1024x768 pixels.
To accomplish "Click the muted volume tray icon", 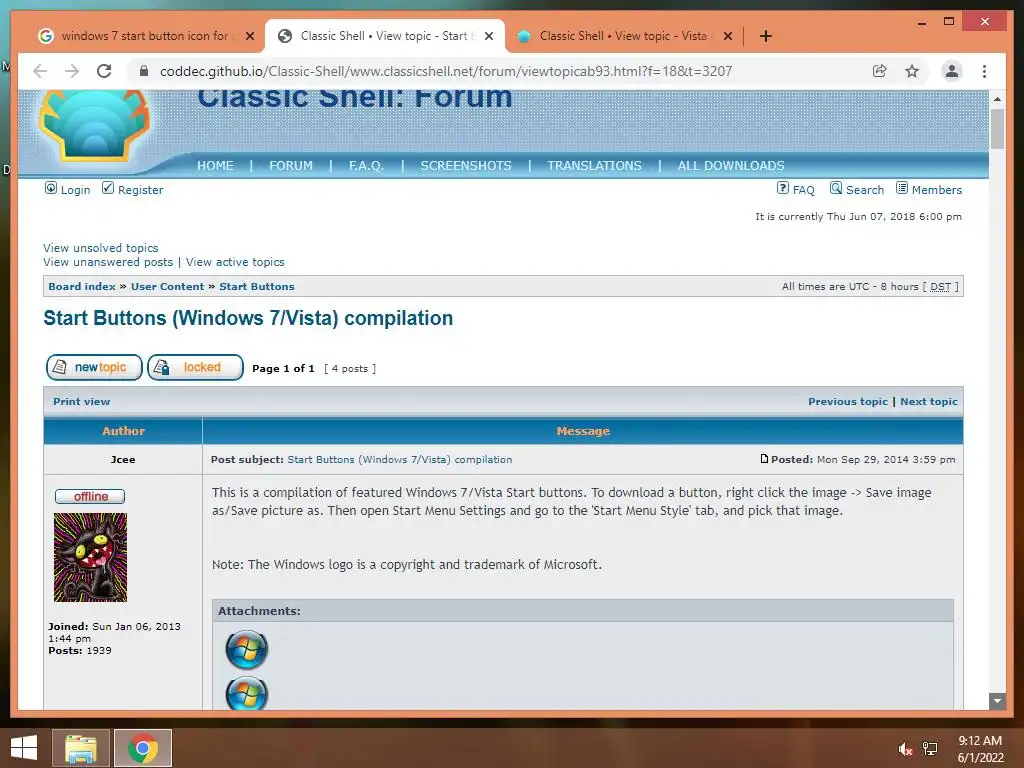I will pos(904,749).
